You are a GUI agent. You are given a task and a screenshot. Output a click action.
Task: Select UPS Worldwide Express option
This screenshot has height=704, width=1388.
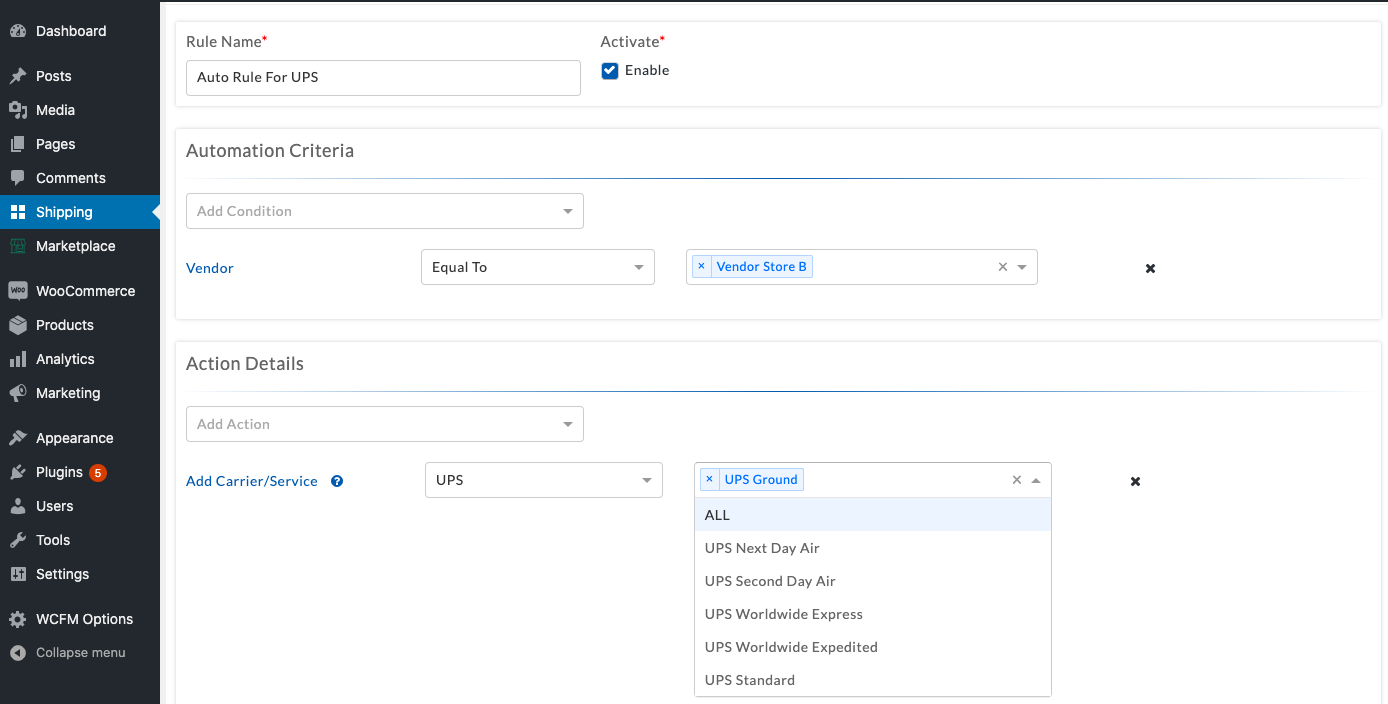[x=872, y=614]
